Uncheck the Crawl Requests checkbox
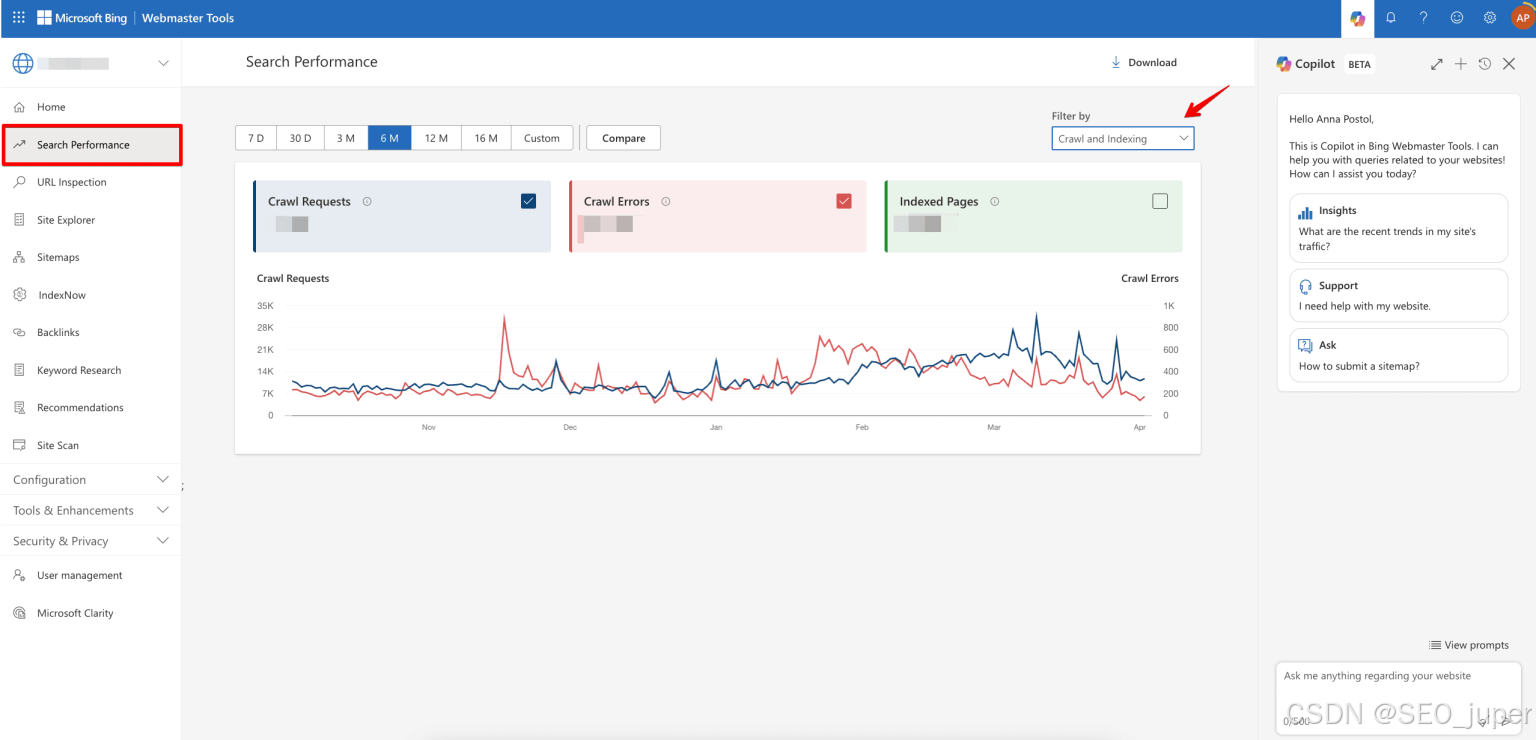1536x740 pixels. [x=528, y=201]
